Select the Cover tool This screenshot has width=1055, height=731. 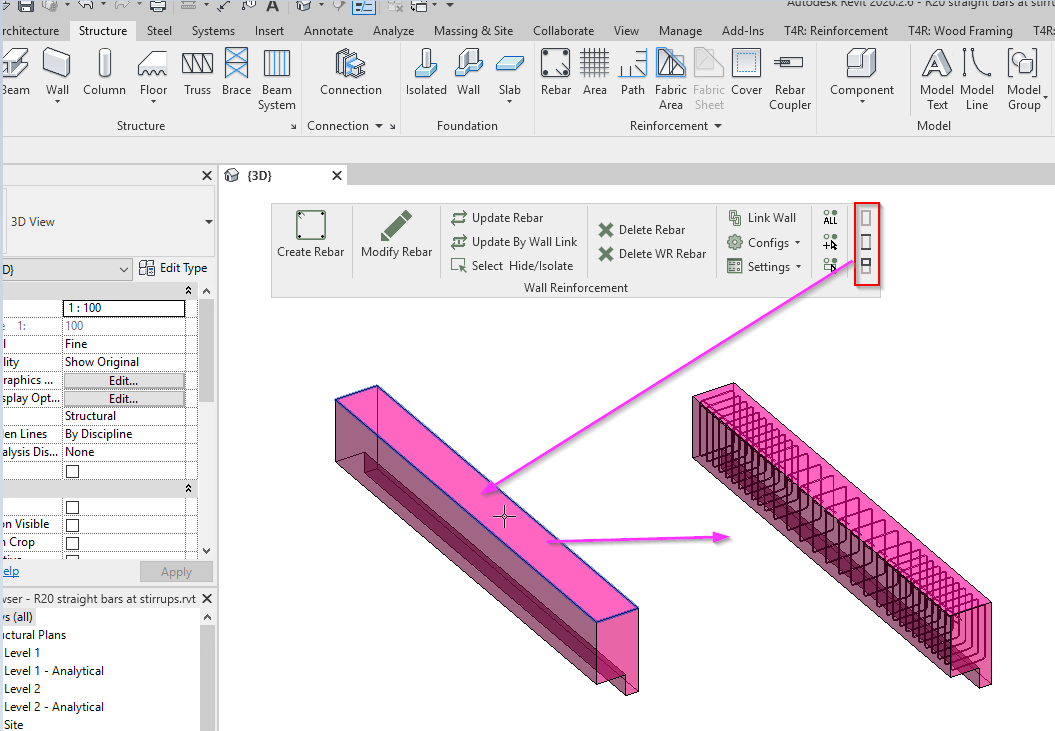tap(746, 72)
